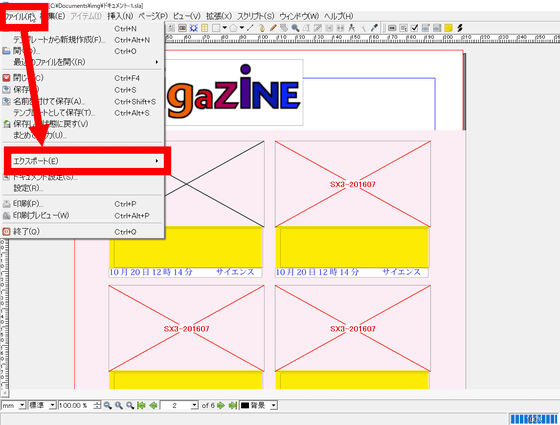Open the ヘルプ(H) menu
The height and width of the screenshot is (425, 560).
[339, 16]
